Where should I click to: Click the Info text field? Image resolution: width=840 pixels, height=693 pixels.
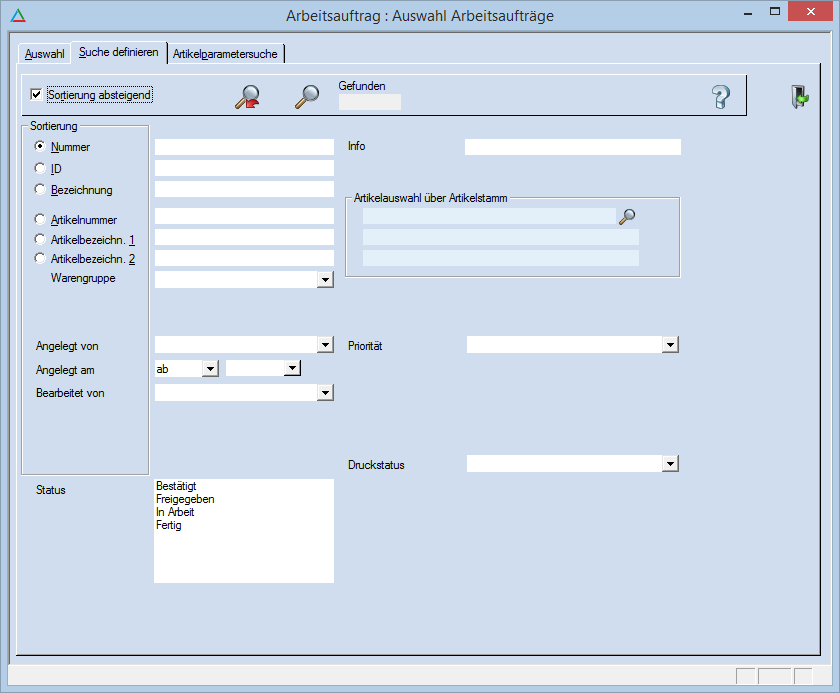572,147
